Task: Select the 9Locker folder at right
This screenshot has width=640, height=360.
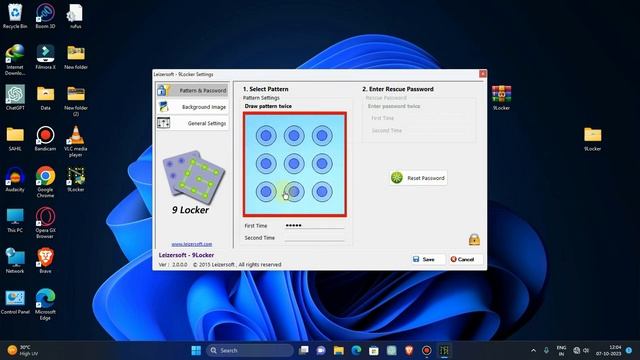Action: pyautogui.click(x=592, y=139)
